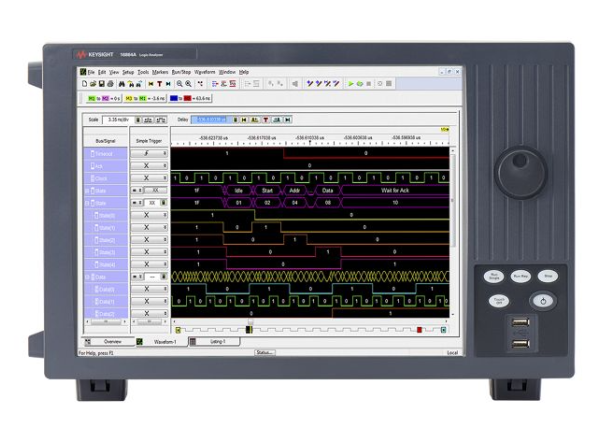Click the front-panel rotary knob

[x=521, y=172]
